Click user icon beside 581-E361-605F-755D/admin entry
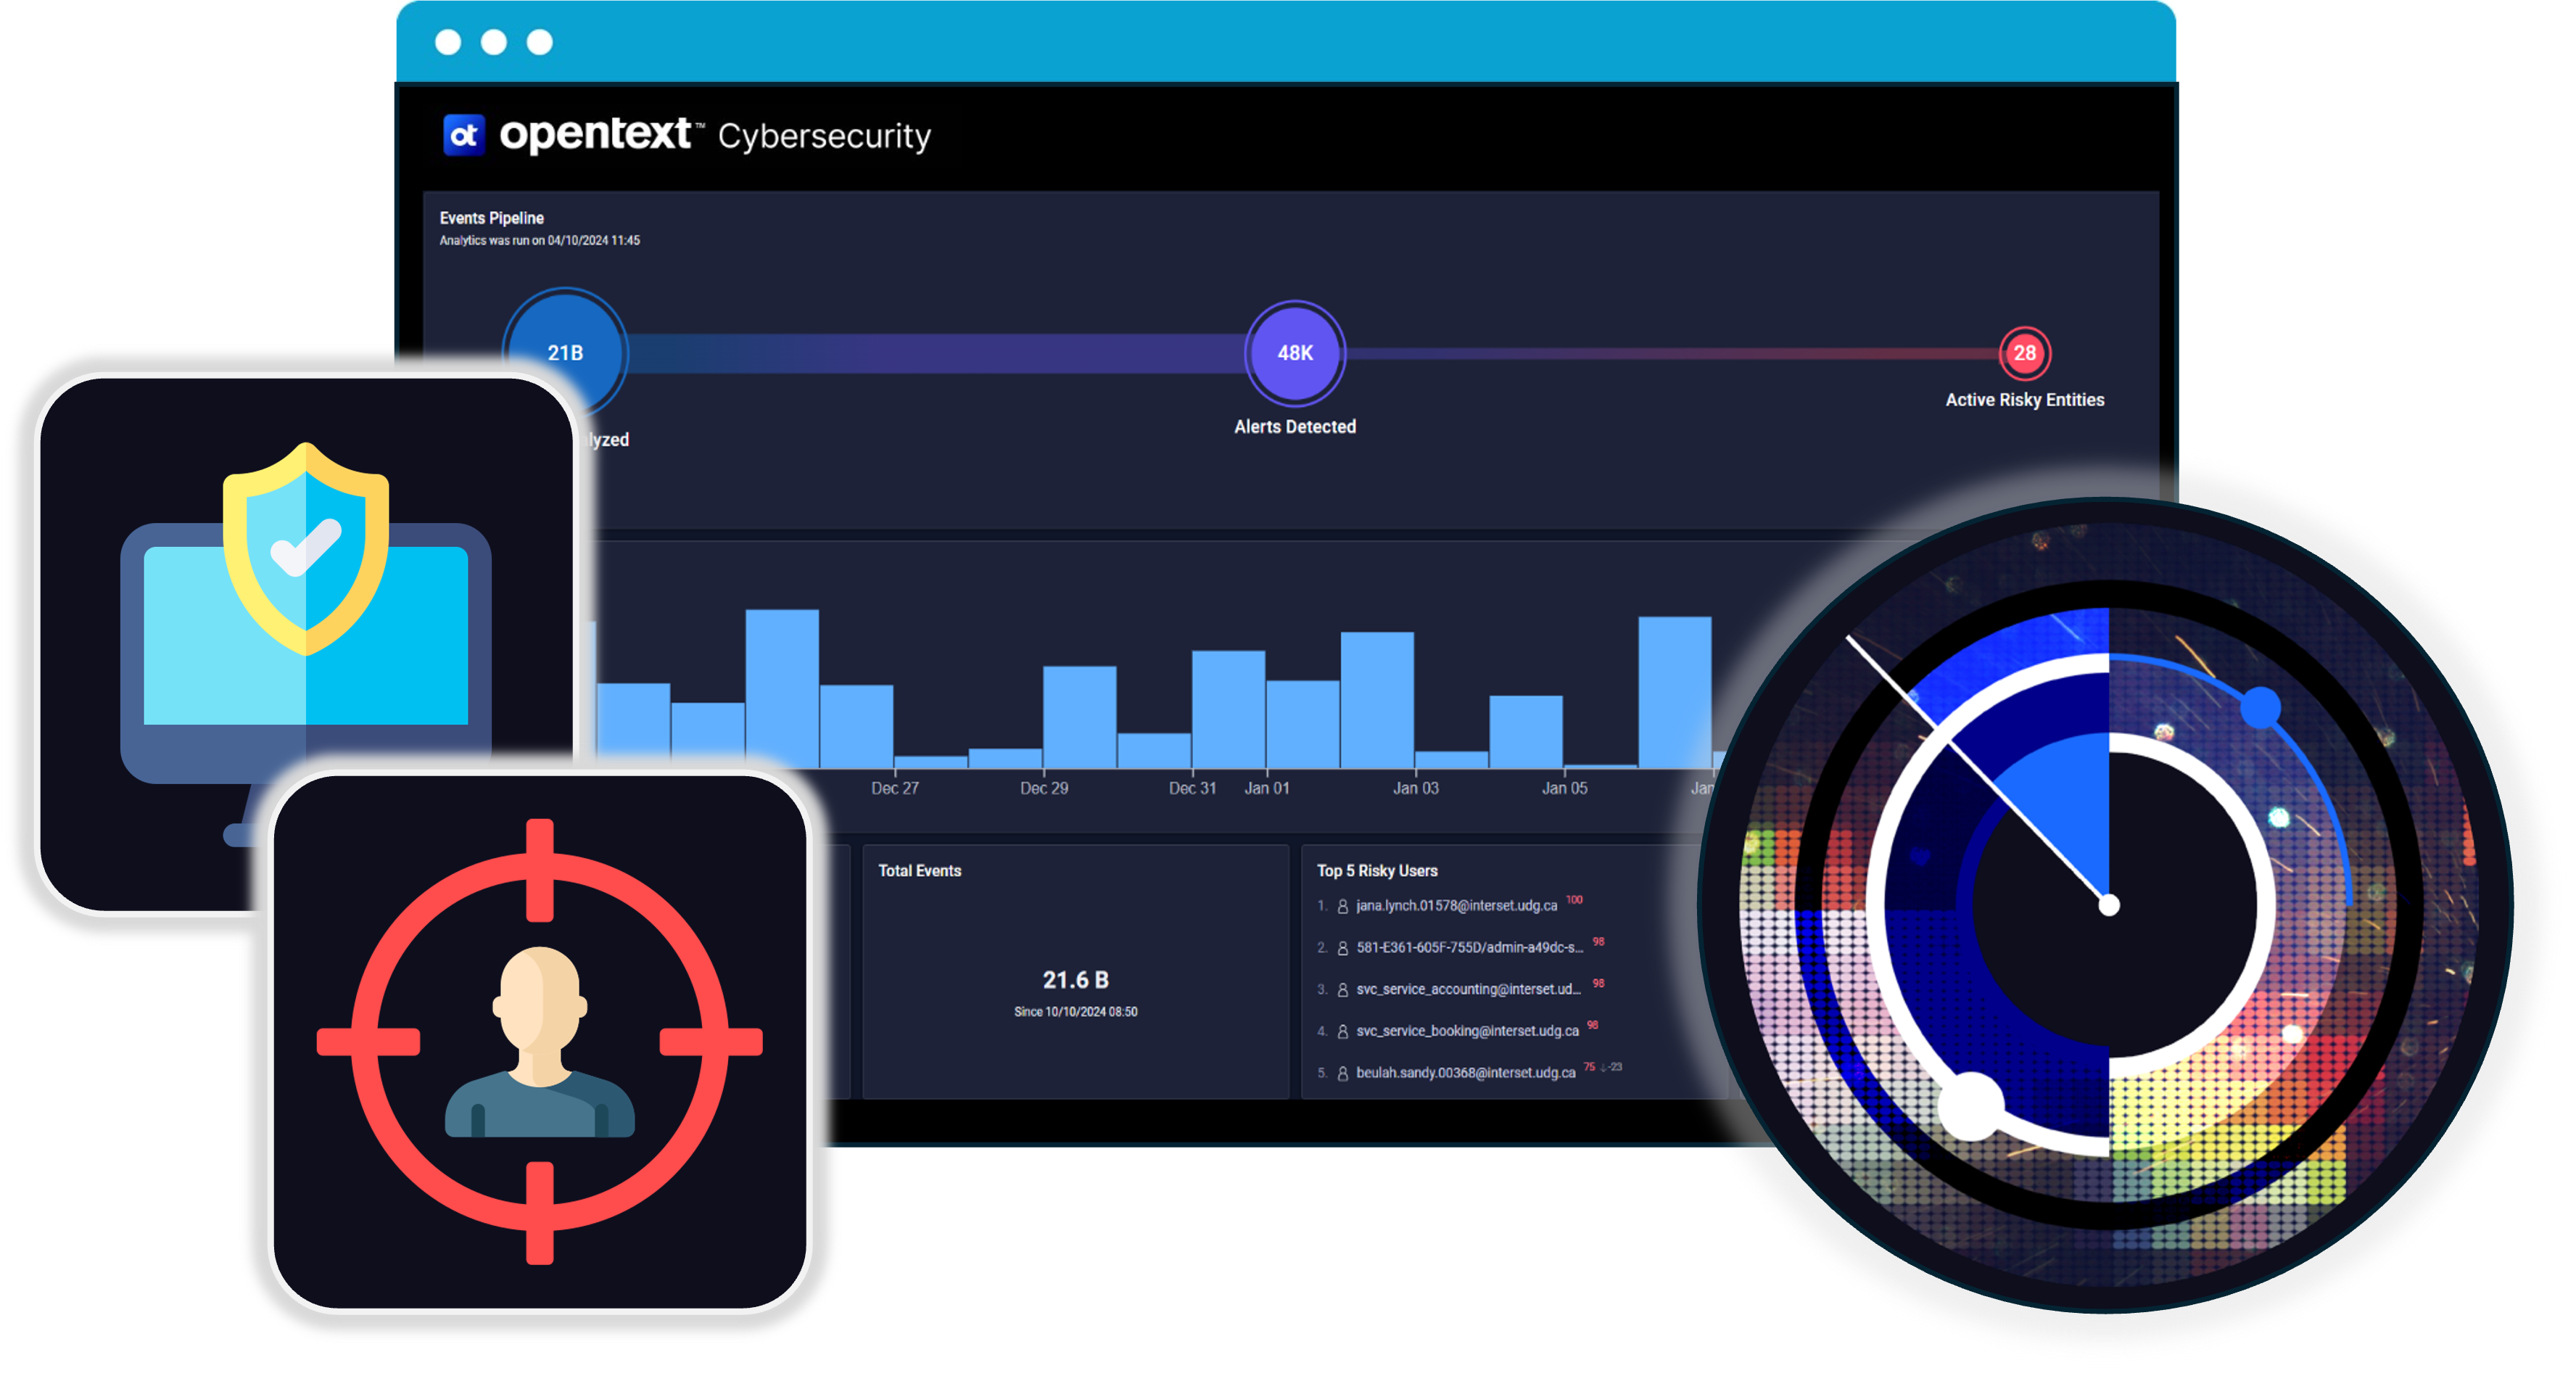Viewport: 2576px width, 1376px height. 1342,948
